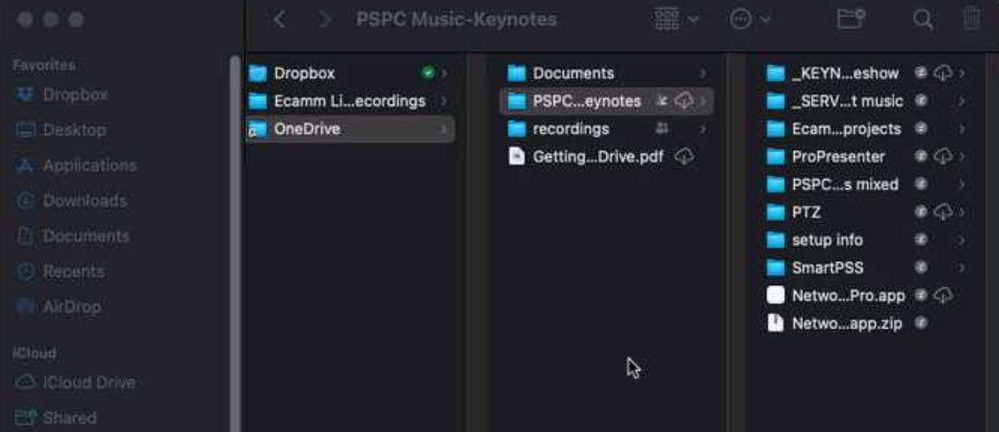Open Finder search magnifier icon
This screenshot has width=999, height=432.
[x=923, y=19]
